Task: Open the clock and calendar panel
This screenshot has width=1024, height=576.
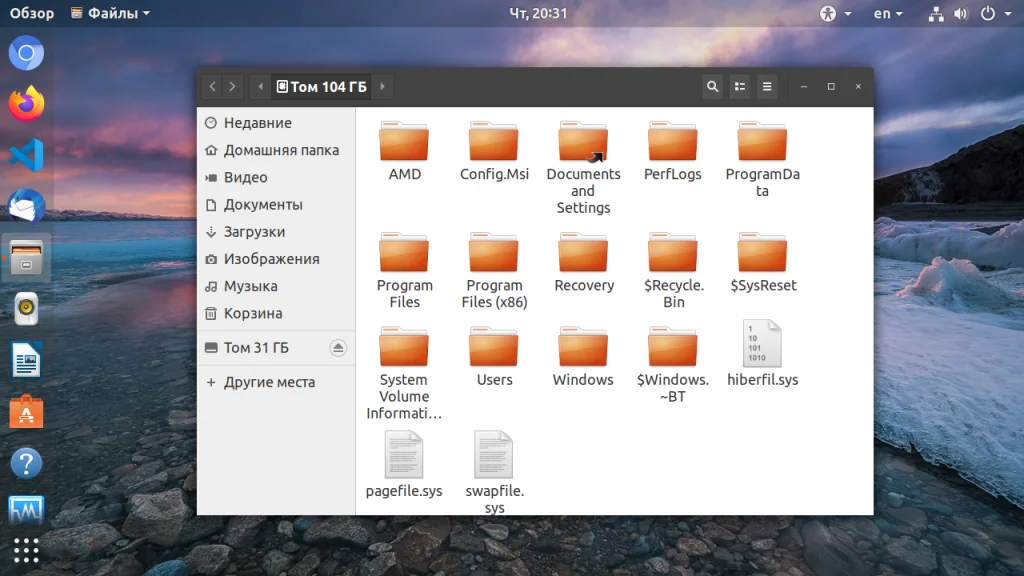Action: [538, 14]
